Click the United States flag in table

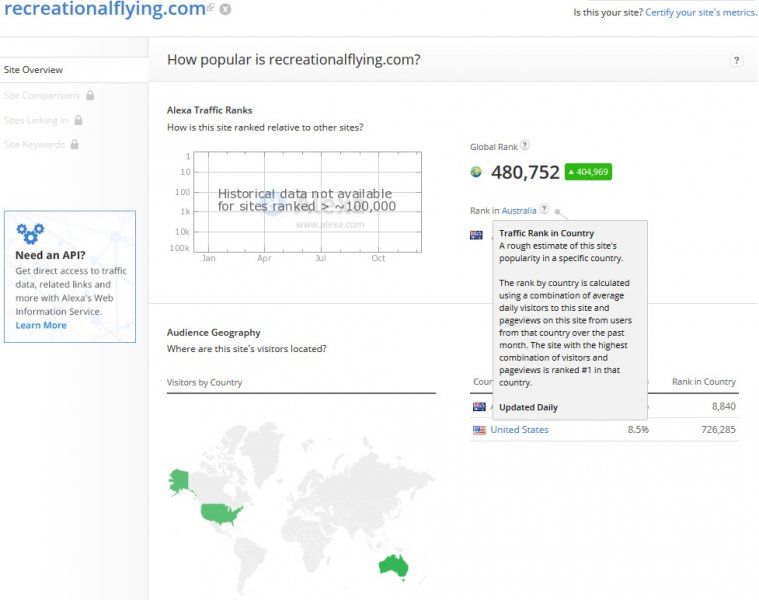click(479, 430)
